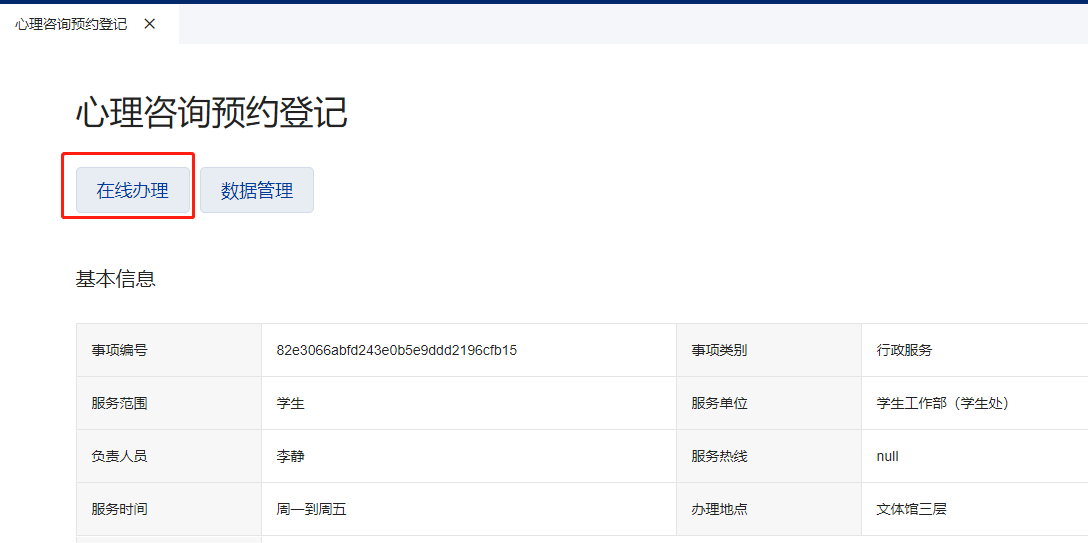
Task: Select the 心理咨询预约登记 tab
Action: (x=71, y=23)
